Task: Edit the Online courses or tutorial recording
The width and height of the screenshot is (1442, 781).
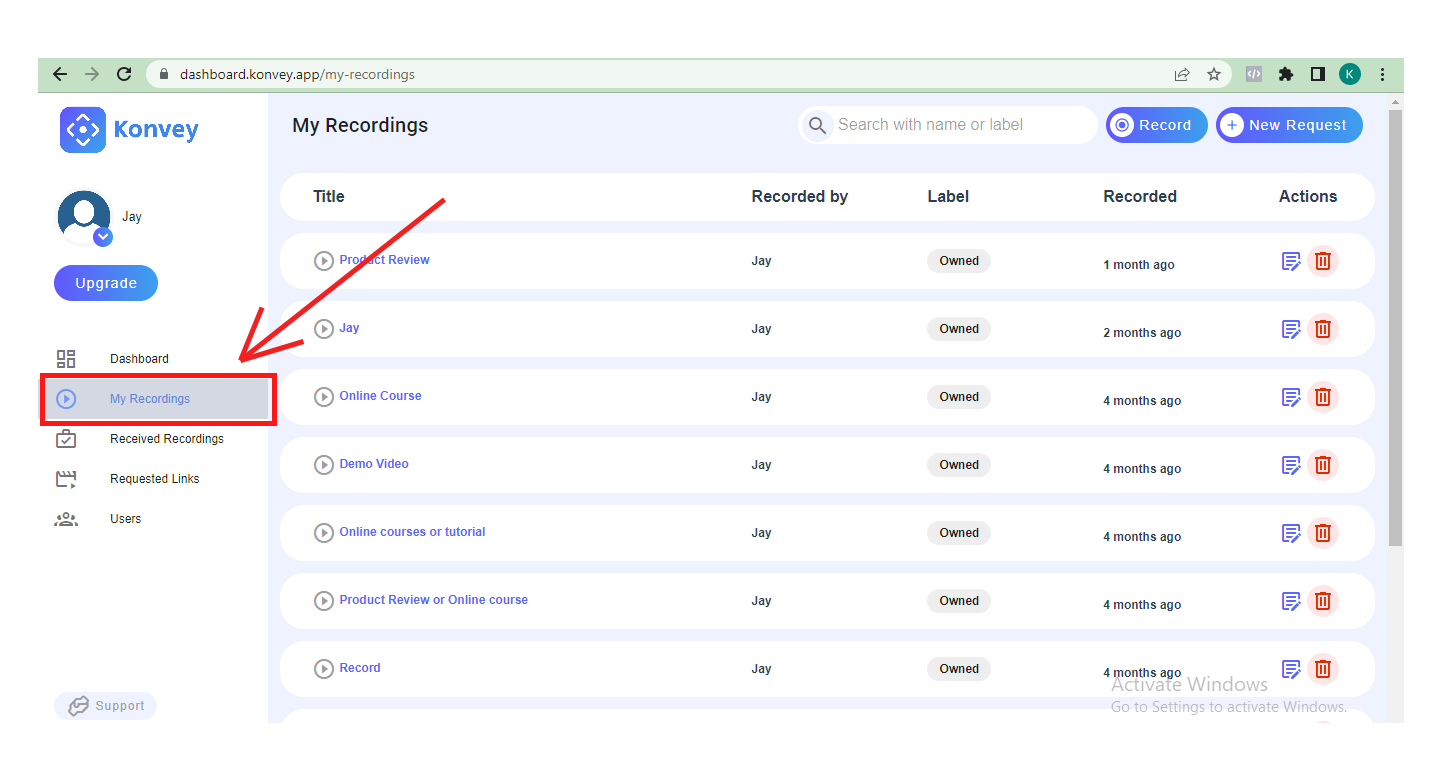Action: point(1291,533)
